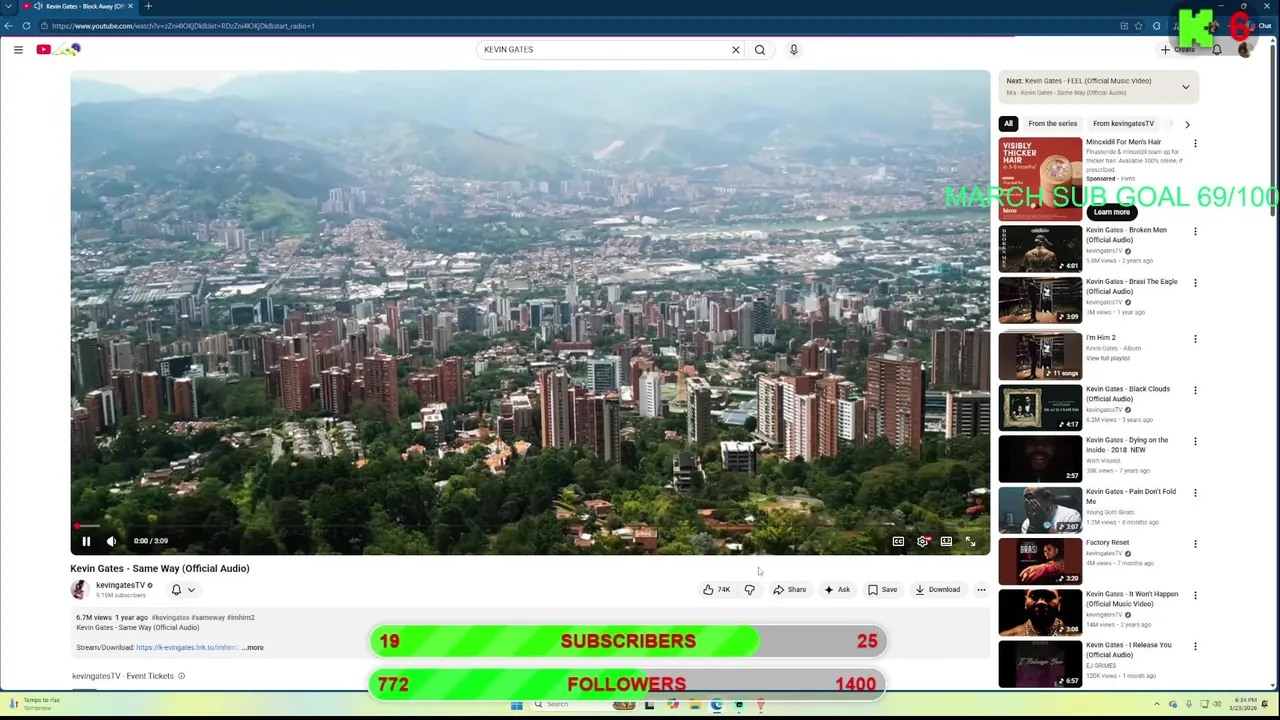Expand description with ...more
The image size is (1280, 720).
point(253,648)
